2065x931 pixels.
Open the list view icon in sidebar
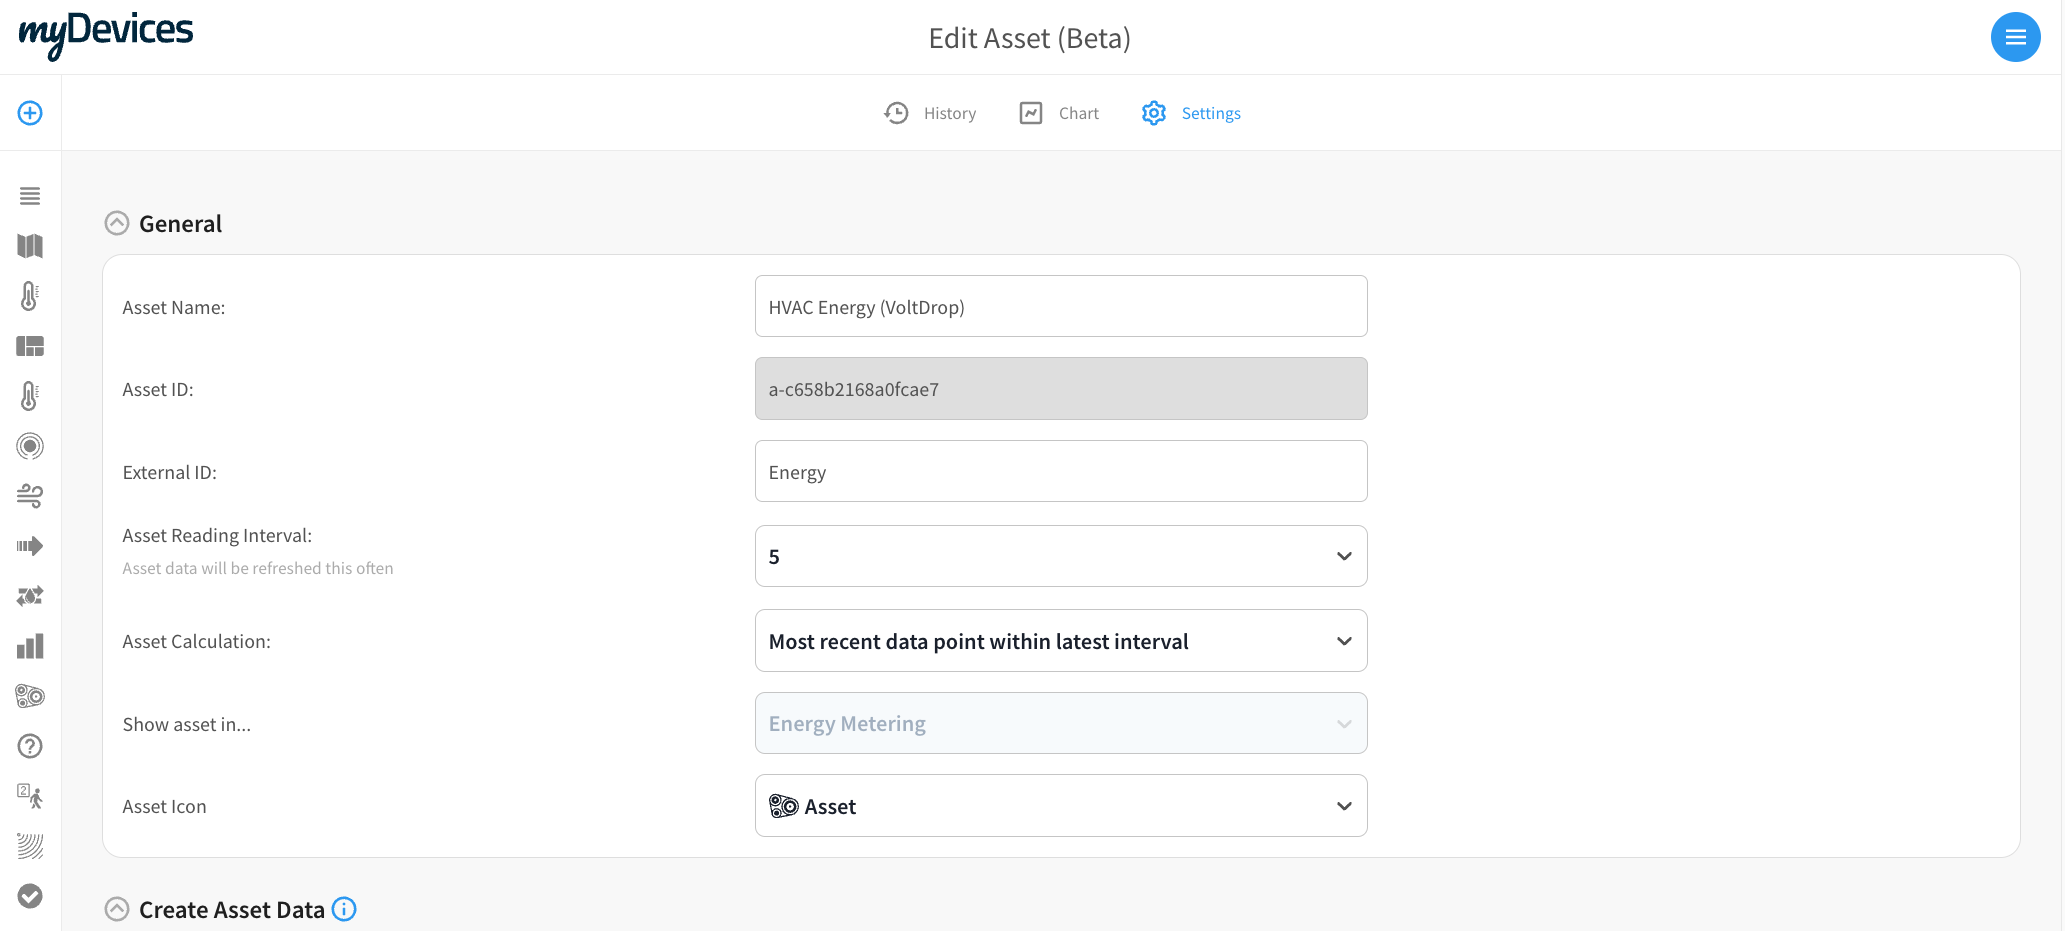[30, 196]
